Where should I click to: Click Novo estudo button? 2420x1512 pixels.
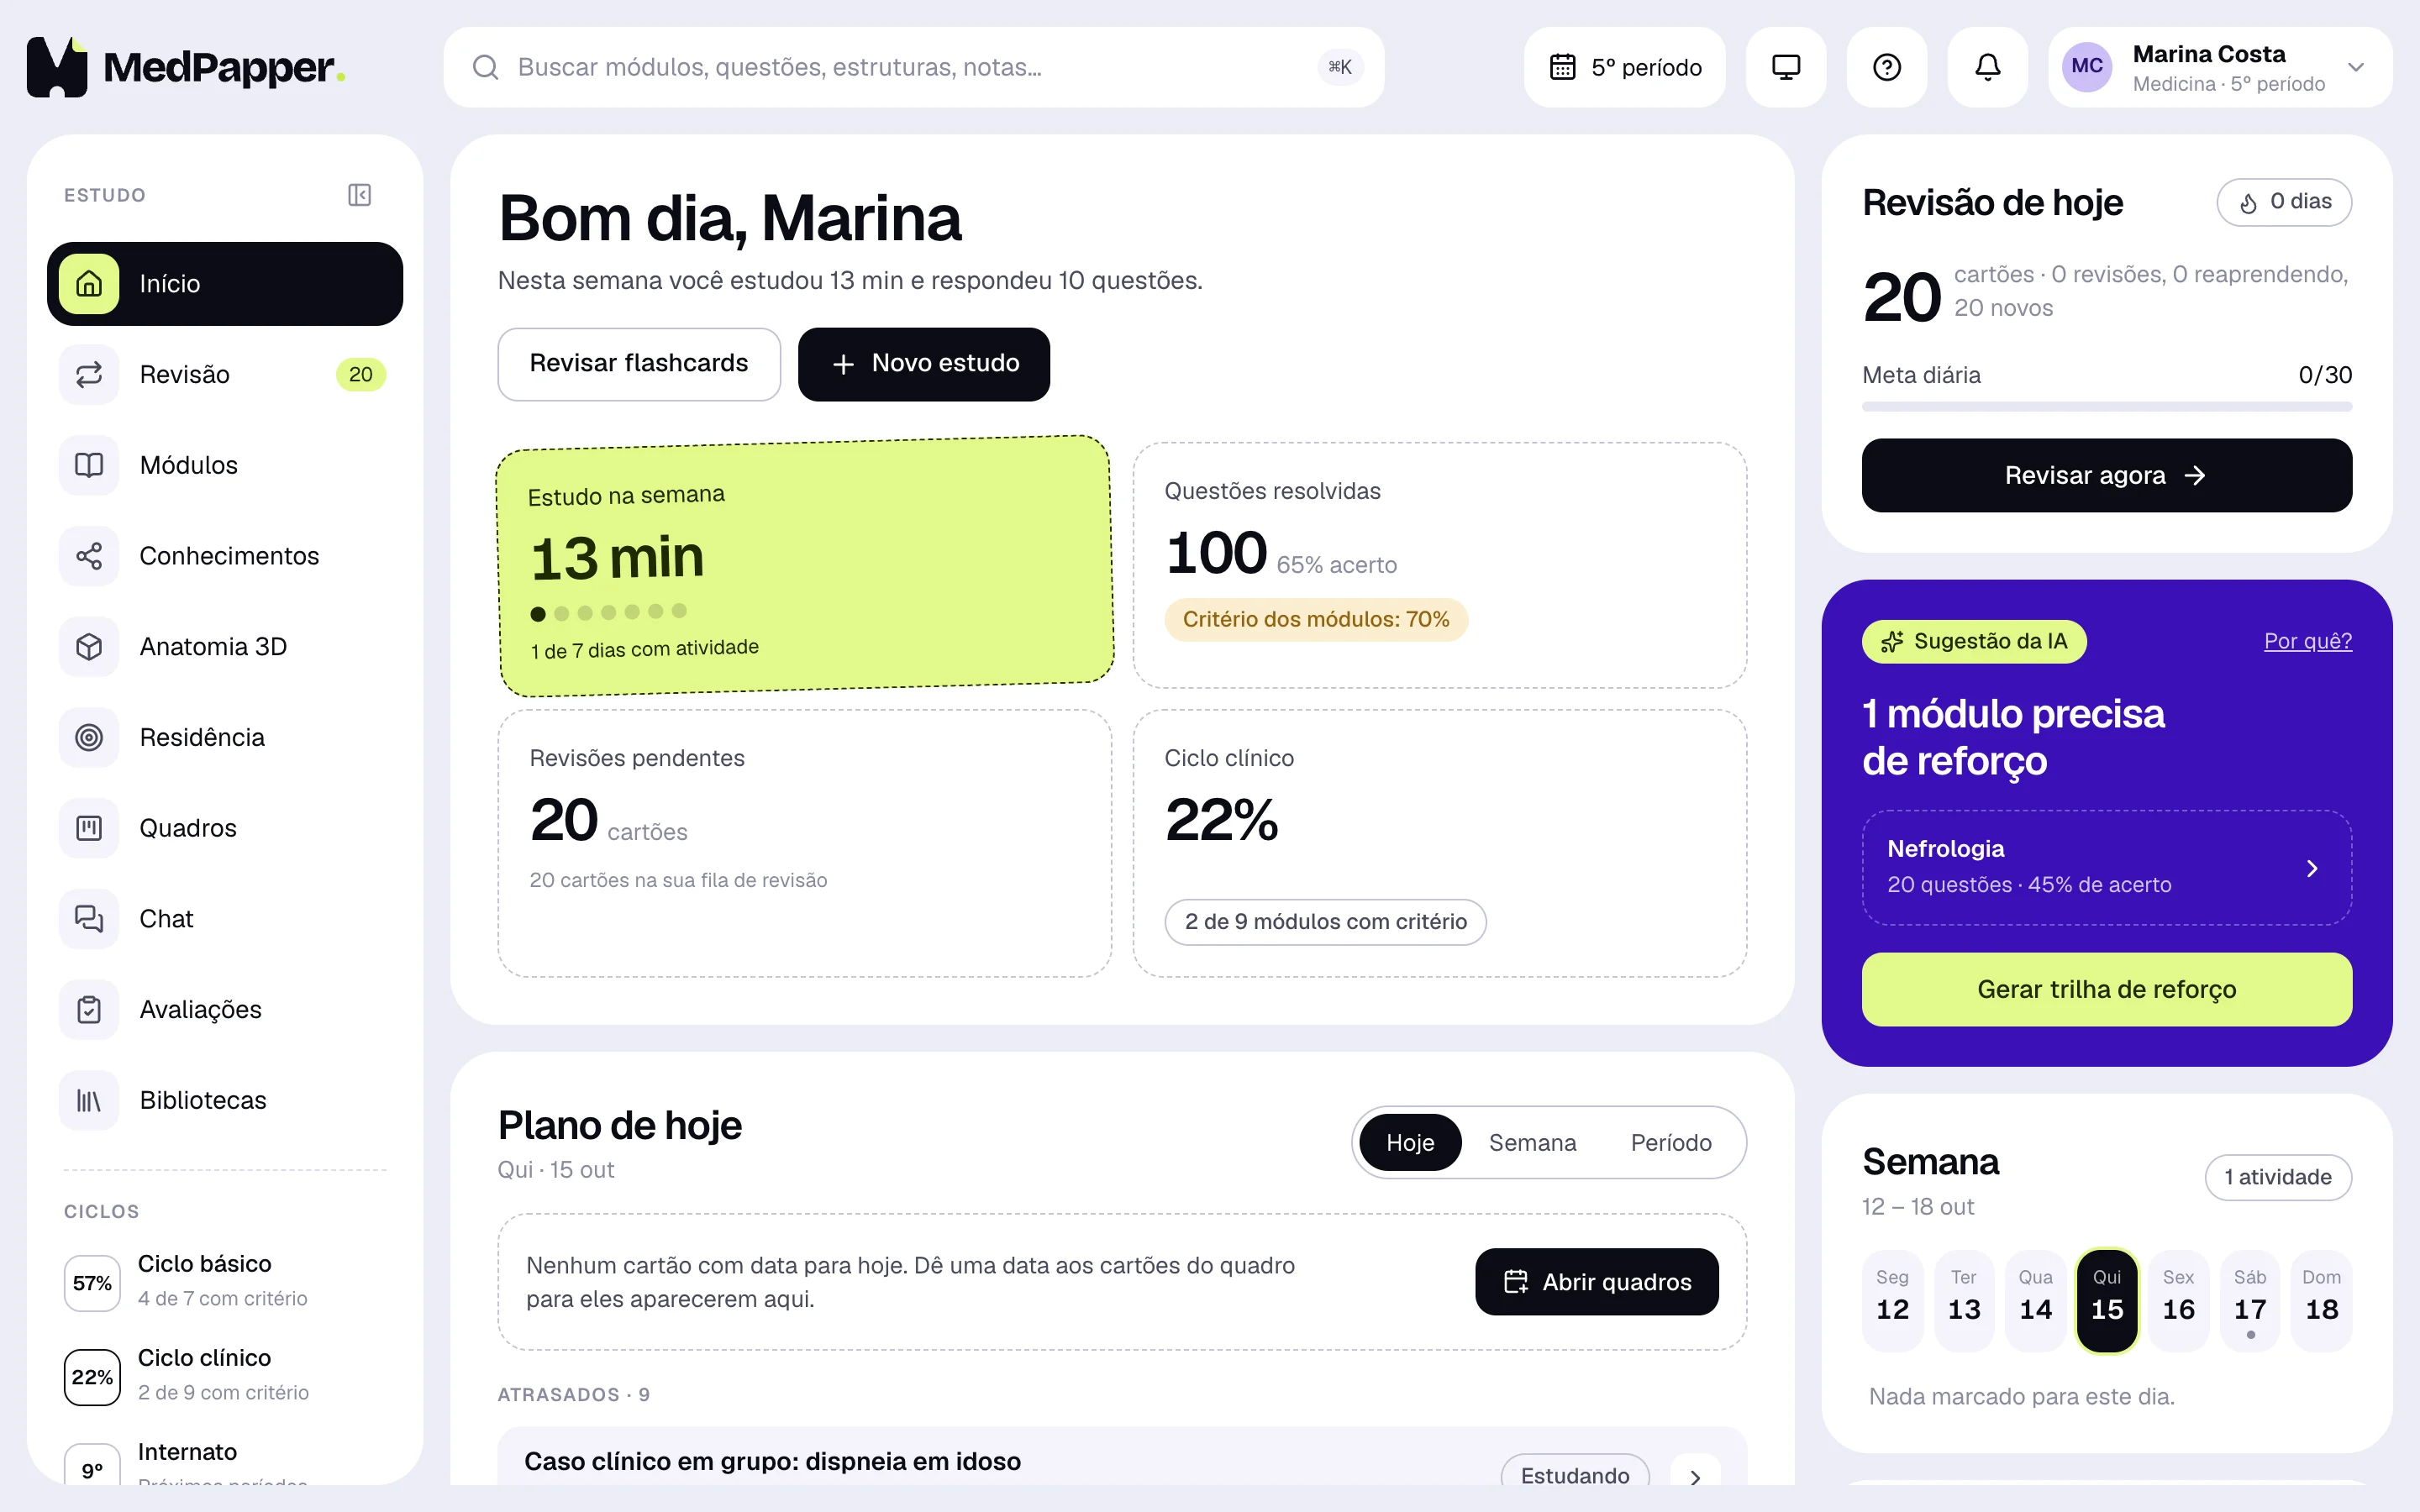click(924, 364)
